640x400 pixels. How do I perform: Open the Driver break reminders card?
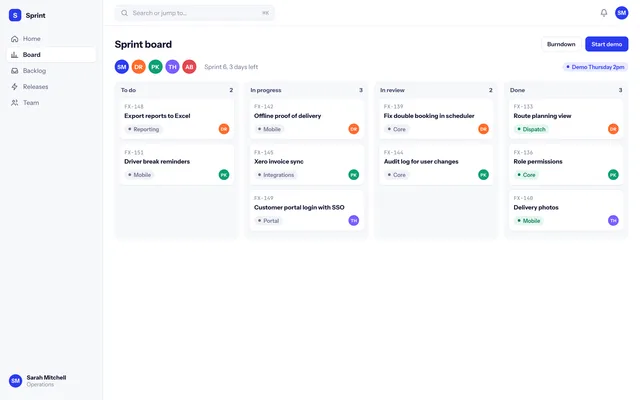[x=177, y=164]
